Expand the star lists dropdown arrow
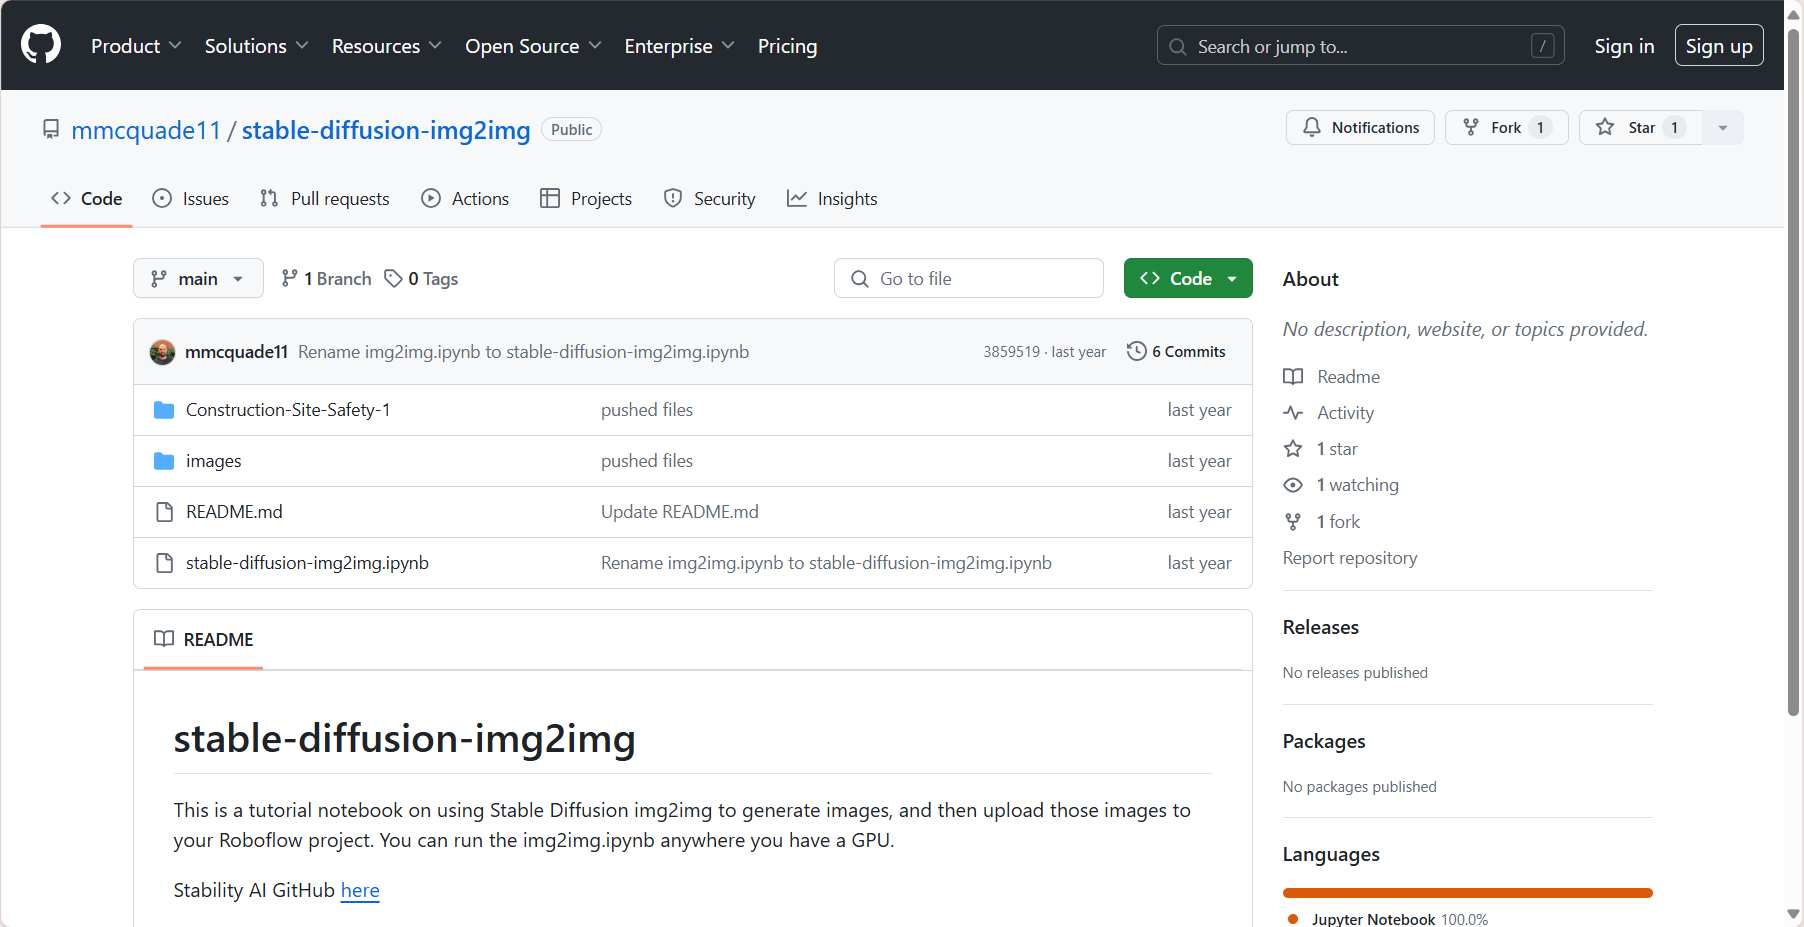Image resolution: width=1804 pixels, height=927 pixels. pyautogui.click(x=1722, y=128)
